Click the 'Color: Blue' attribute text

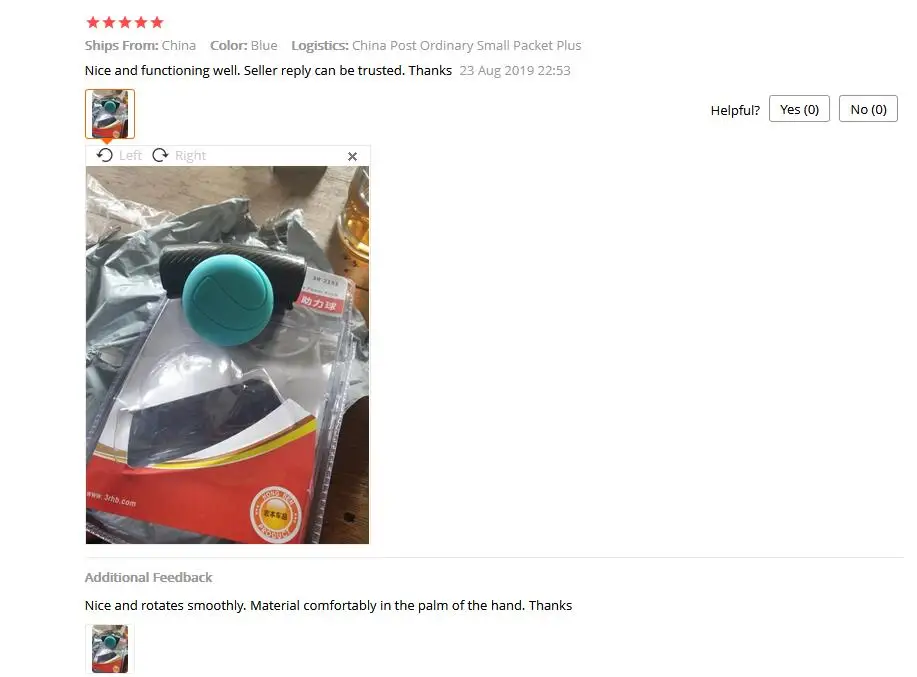click(x=244, y=46)
